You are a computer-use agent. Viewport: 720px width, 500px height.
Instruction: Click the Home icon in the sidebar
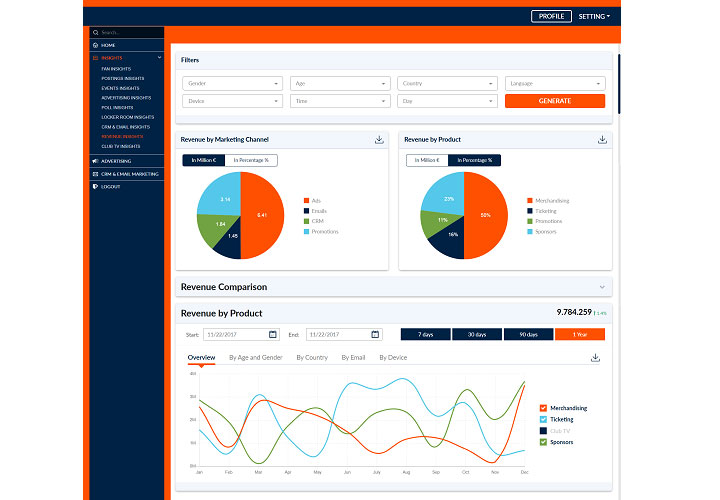pyautogui.click(x=95, y=45)
